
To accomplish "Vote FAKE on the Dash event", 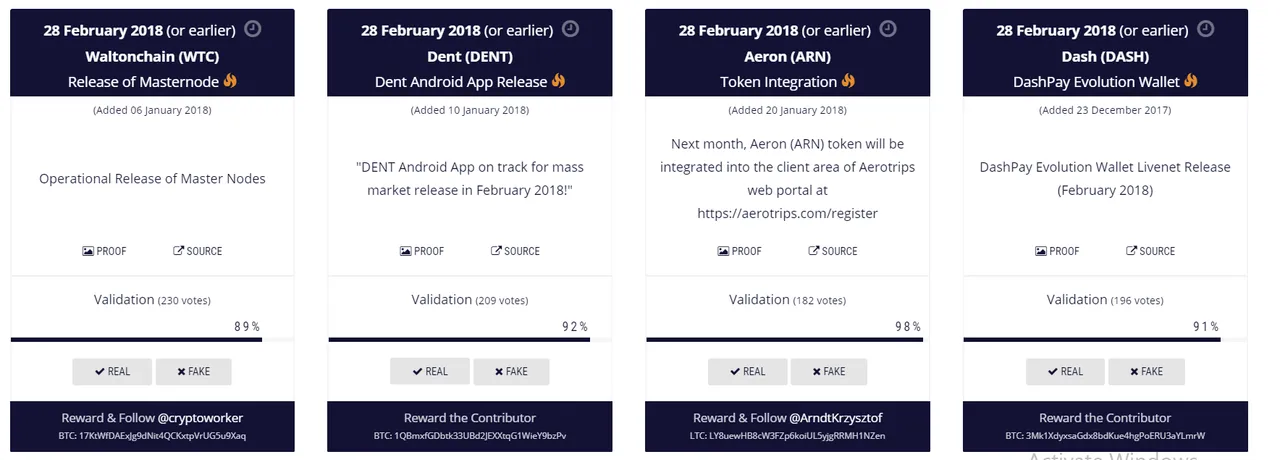I will [1146, 371].
